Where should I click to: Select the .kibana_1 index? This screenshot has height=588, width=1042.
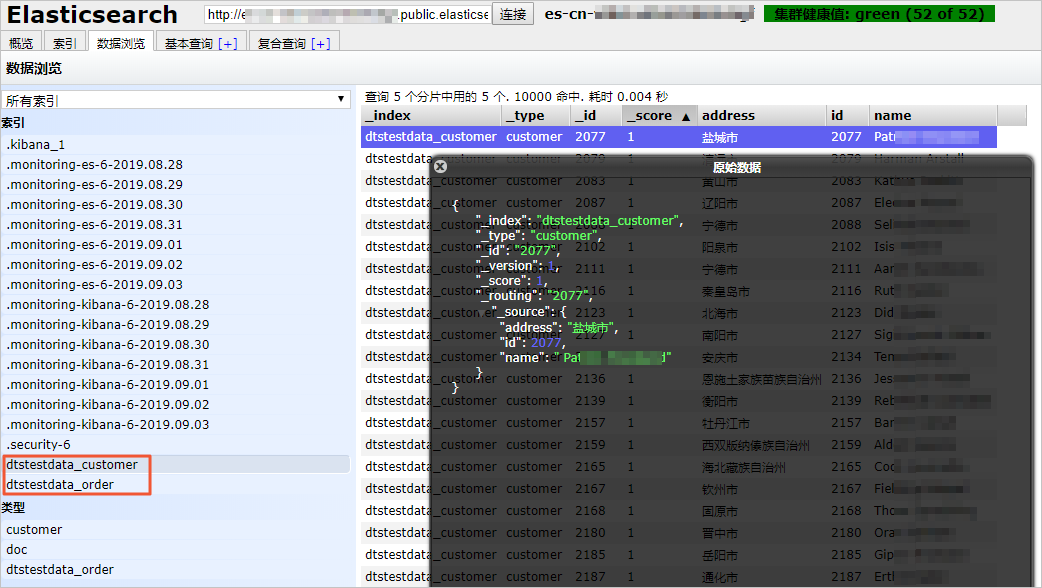(x=176, y=144)
